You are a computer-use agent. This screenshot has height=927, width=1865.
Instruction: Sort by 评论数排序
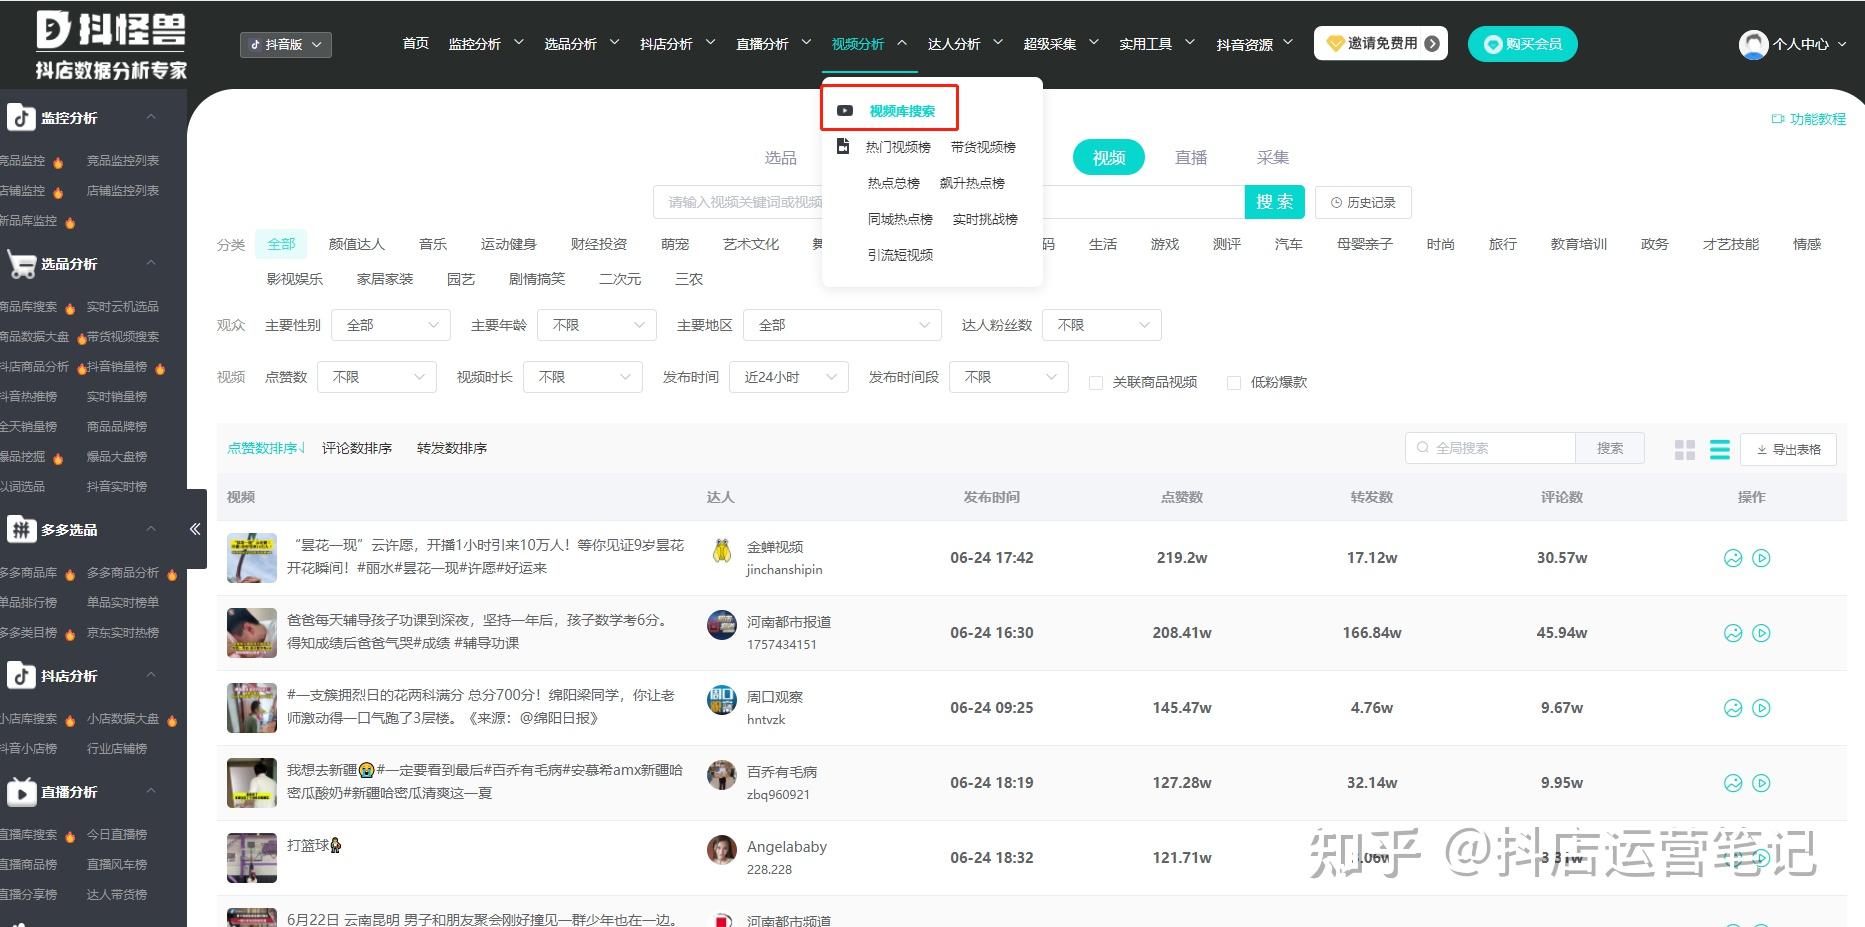coord(357,449)
